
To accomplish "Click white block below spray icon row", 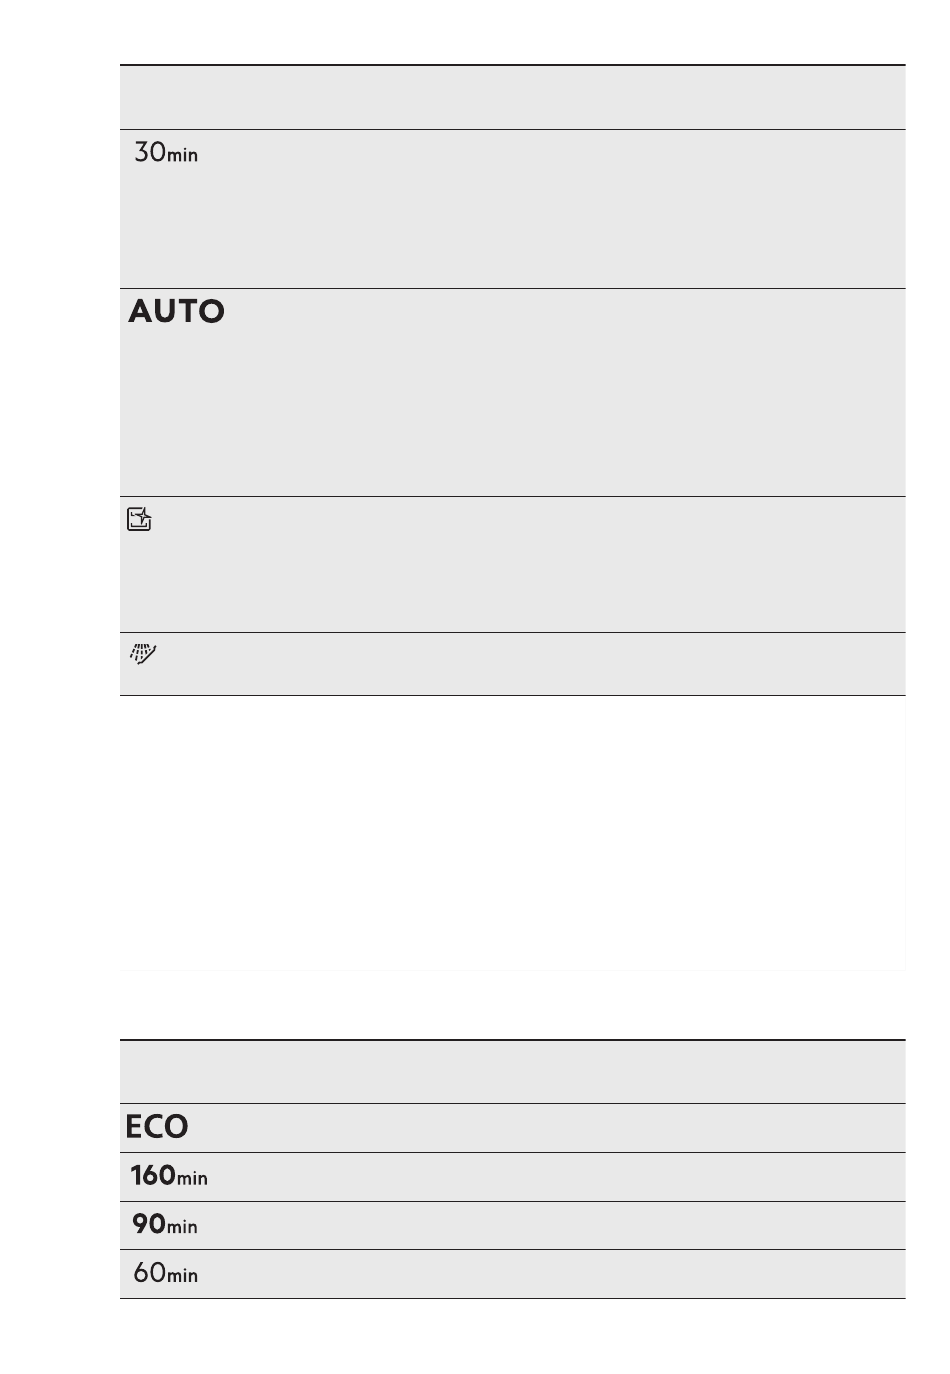I will click(512, 833).
